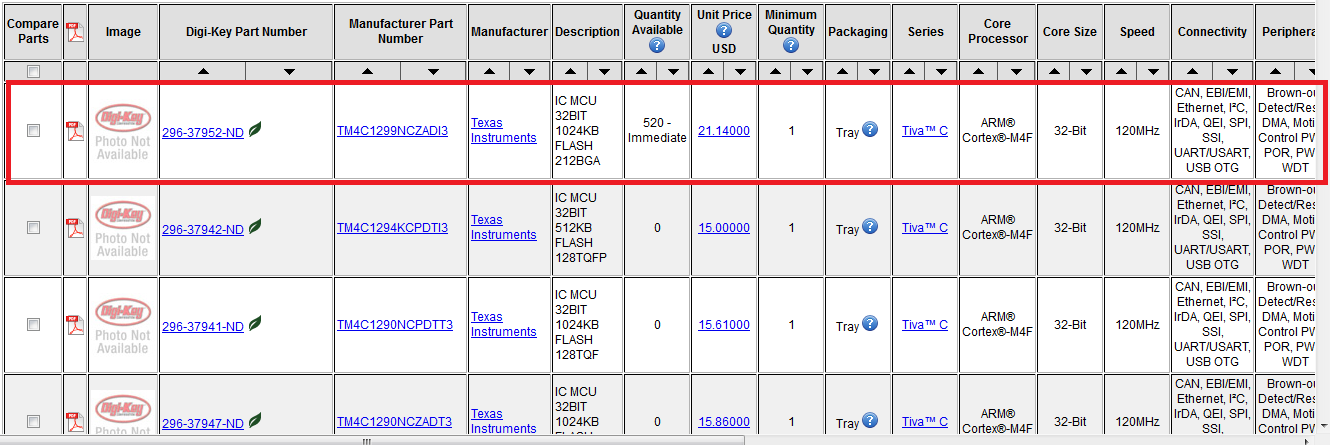Sort Core Size ascending
This screenshot has width=1330, height=445.
click(1054, 72)
